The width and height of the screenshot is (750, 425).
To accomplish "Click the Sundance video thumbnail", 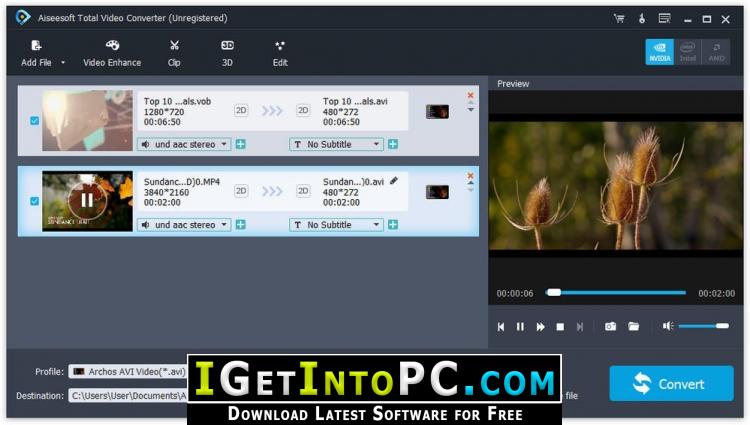I will (x=87, y=201).
